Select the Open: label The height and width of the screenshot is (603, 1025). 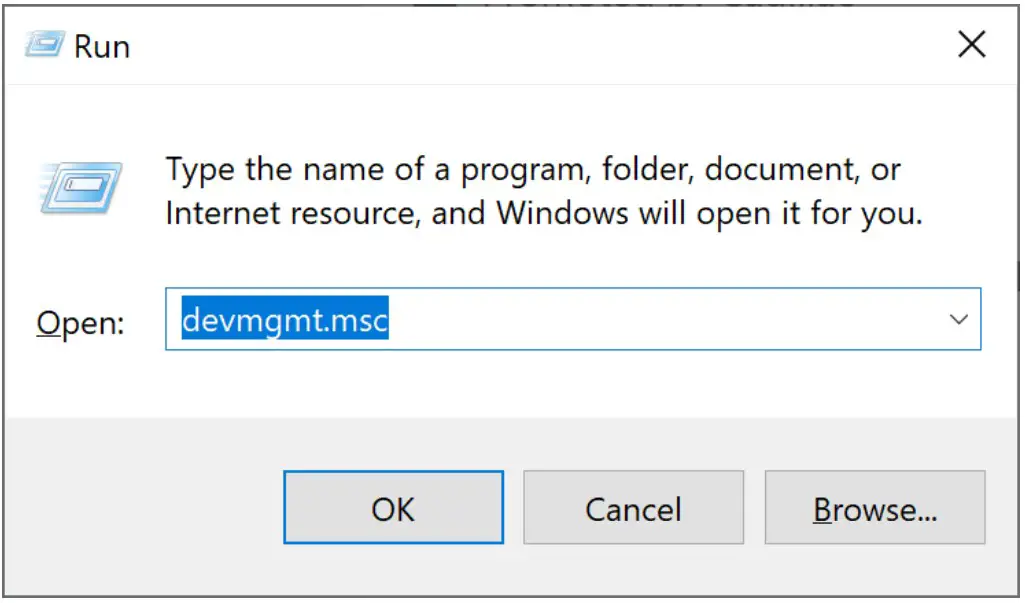click(79, 322)
